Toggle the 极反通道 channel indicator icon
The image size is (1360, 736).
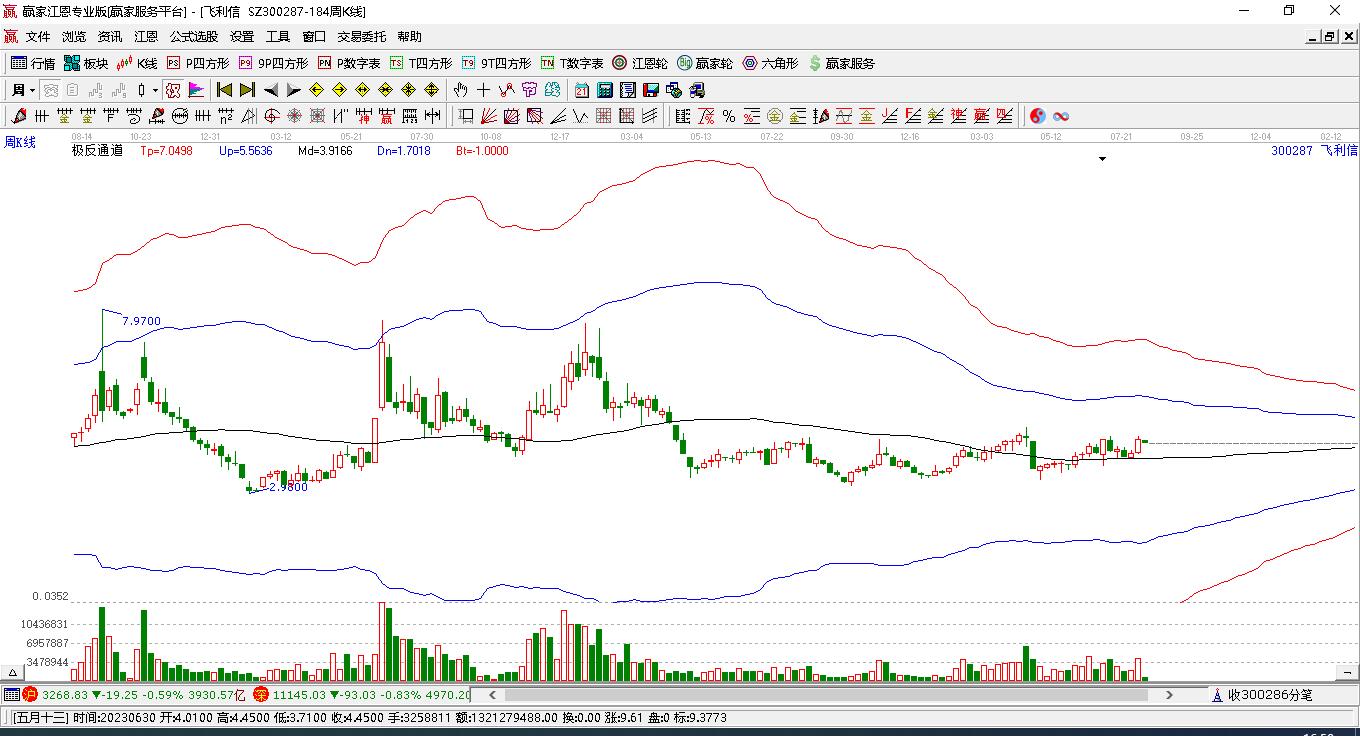click(173, 90)
